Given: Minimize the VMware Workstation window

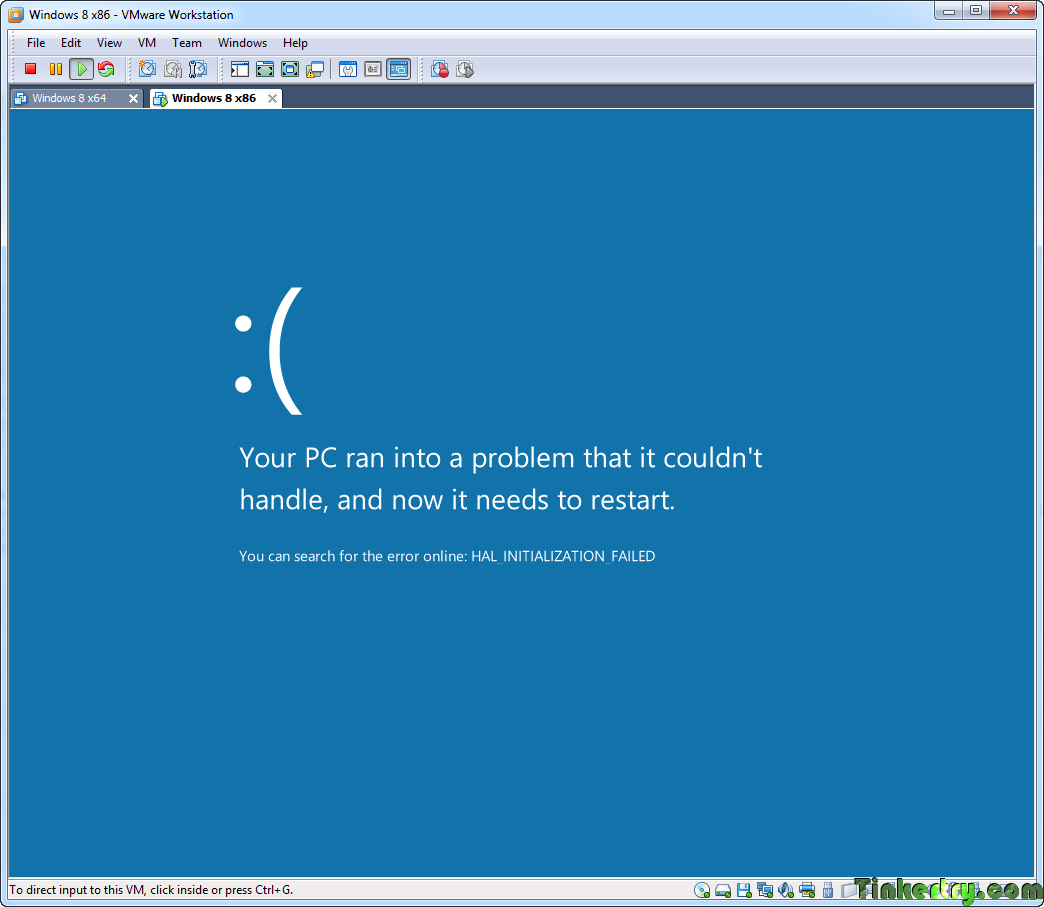Looking at the screenshot, I should click(x=949, y=11).
